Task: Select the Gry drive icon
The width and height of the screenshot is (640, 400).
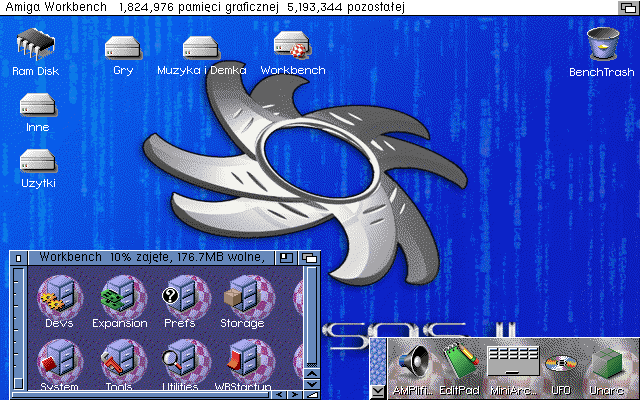Action: point(122,47)
